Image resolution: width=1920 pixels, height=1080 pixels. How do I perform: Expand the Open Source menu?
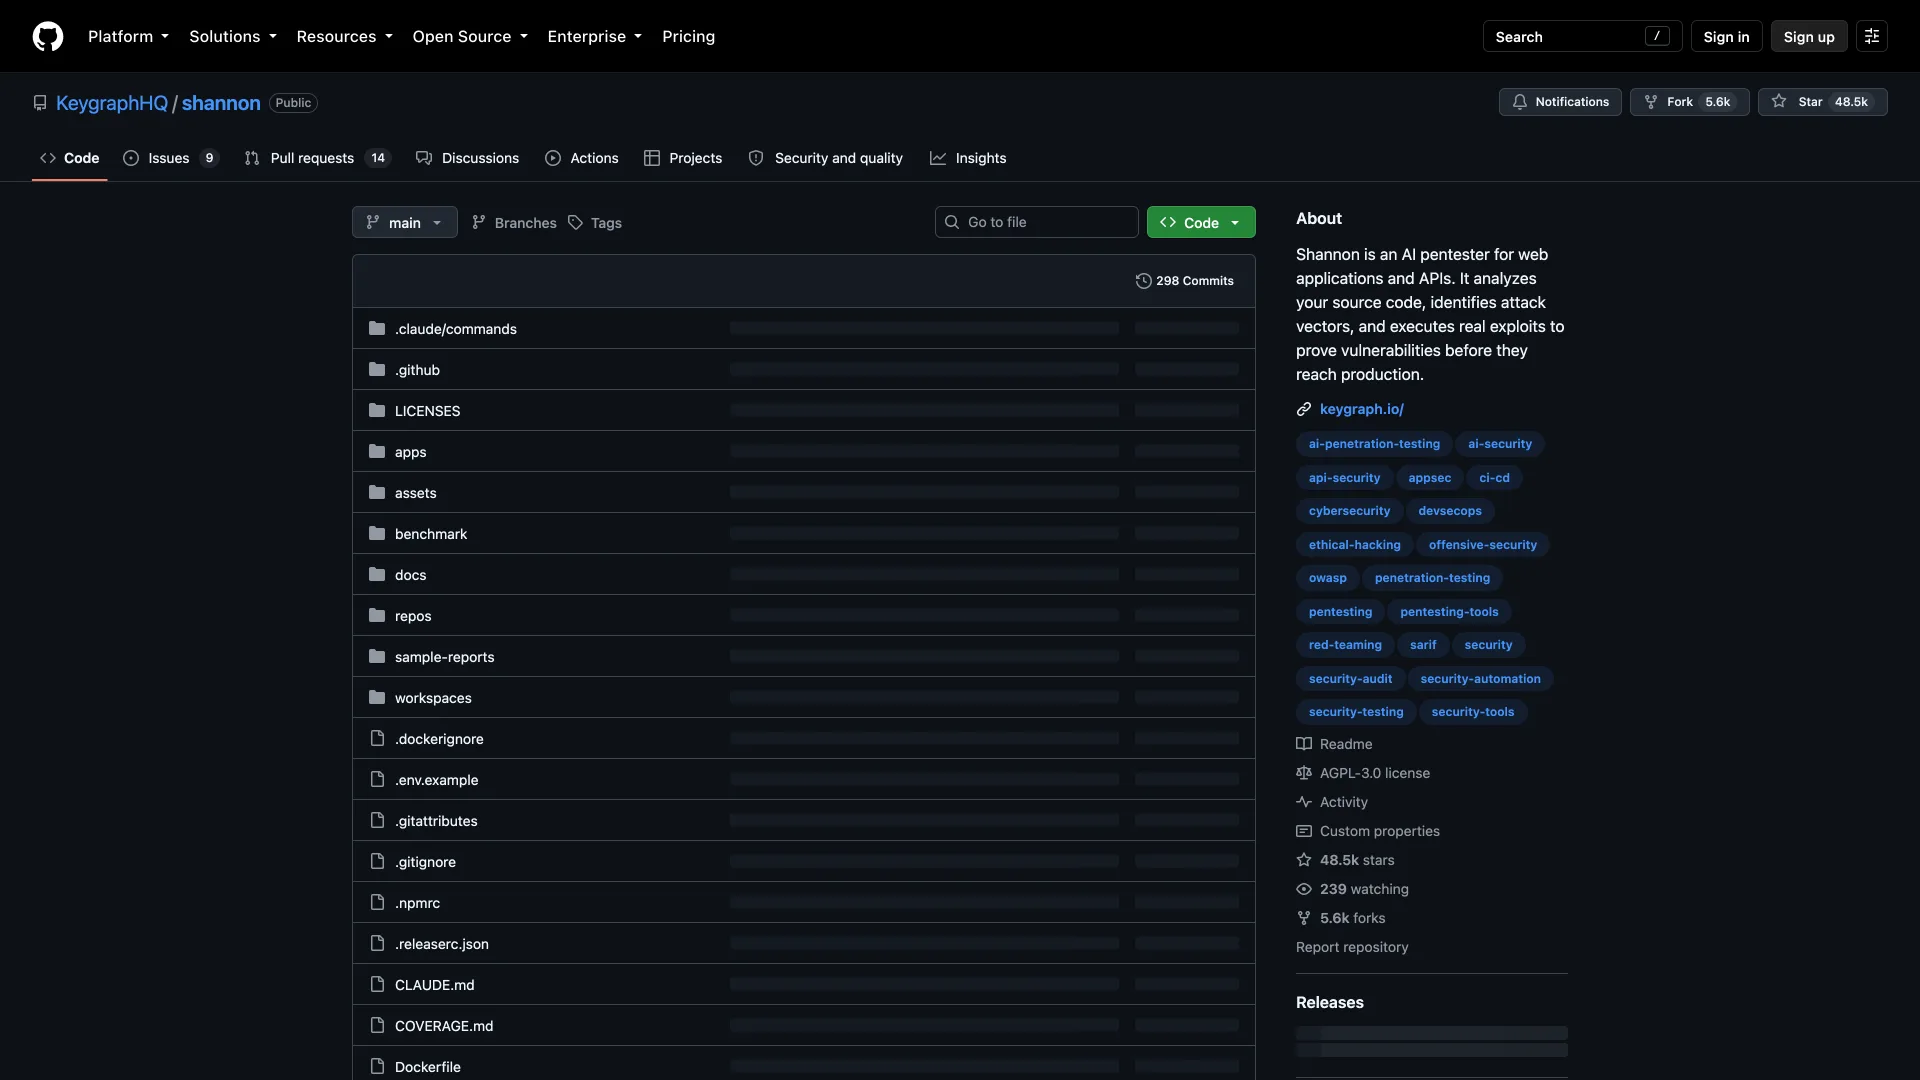click(x=470, y=36)
